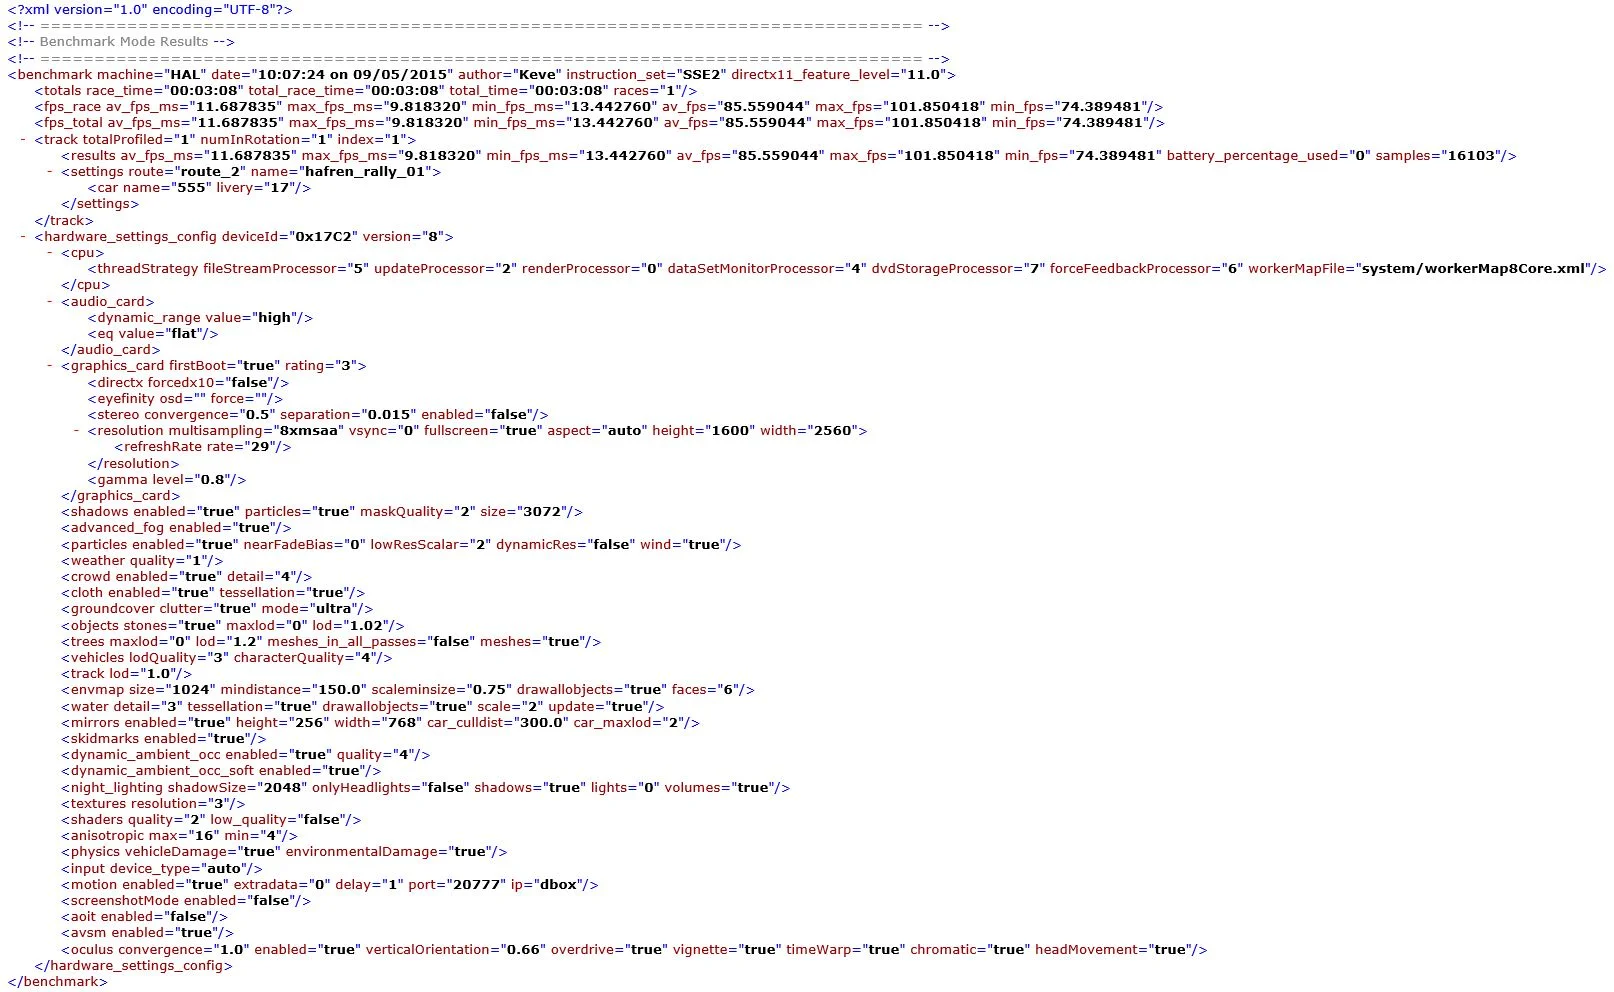Collapse the cpu node

click(50, 253)
